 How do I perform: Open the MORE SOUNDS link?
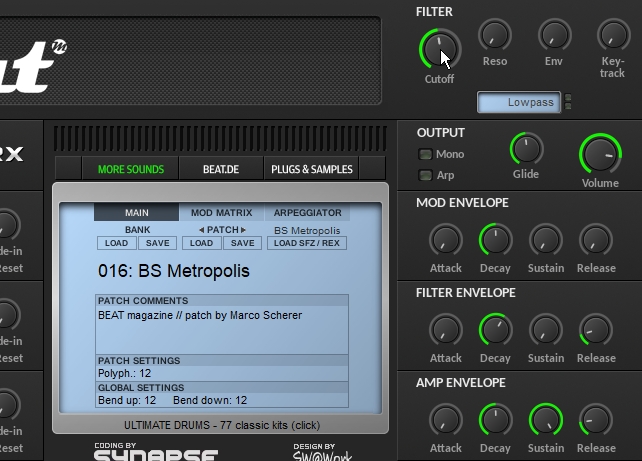[x=130, y=169]
